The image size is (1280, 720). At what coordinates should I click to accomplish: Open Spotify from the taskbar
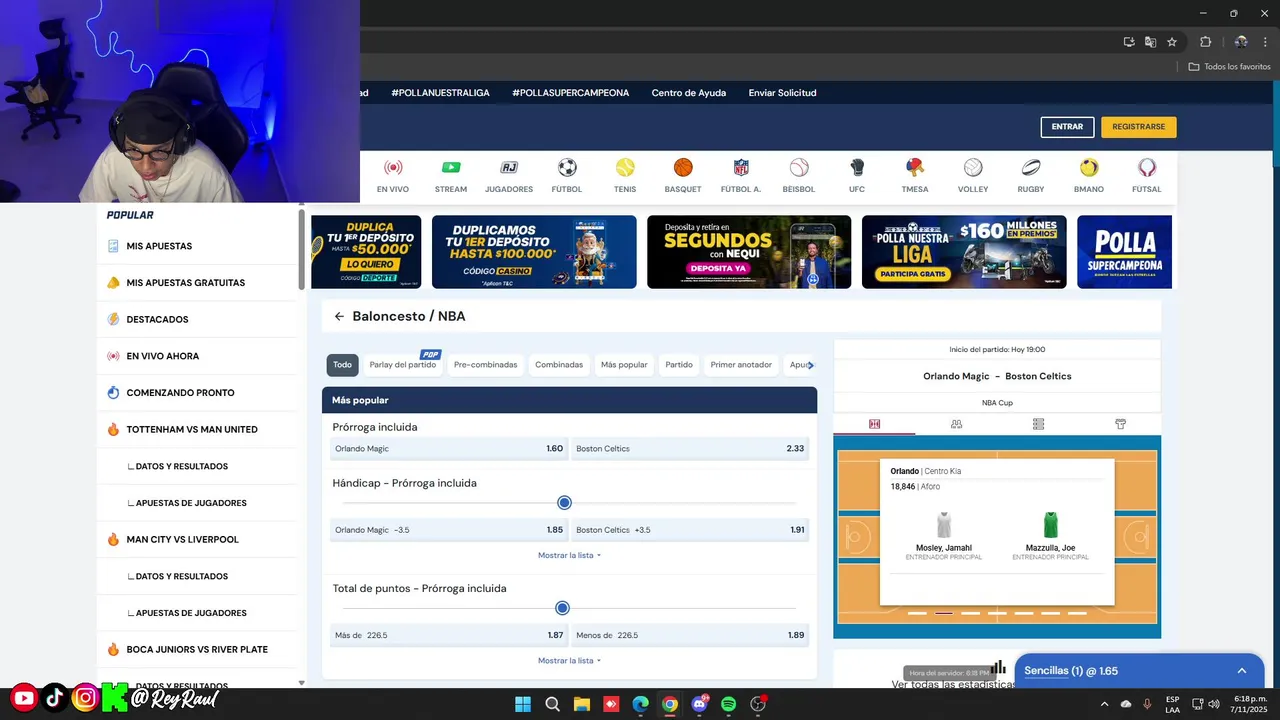point(729,704)
